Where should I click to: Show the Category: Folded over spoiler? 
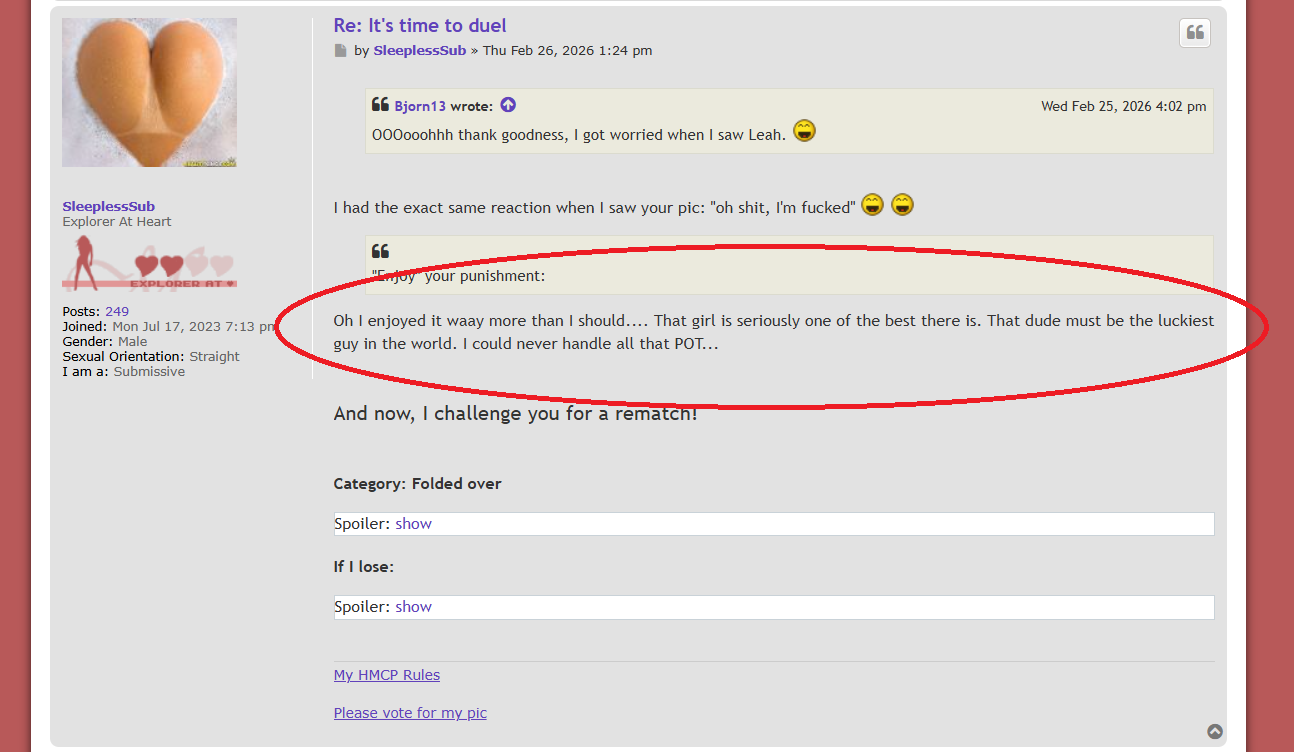point(413,524)
